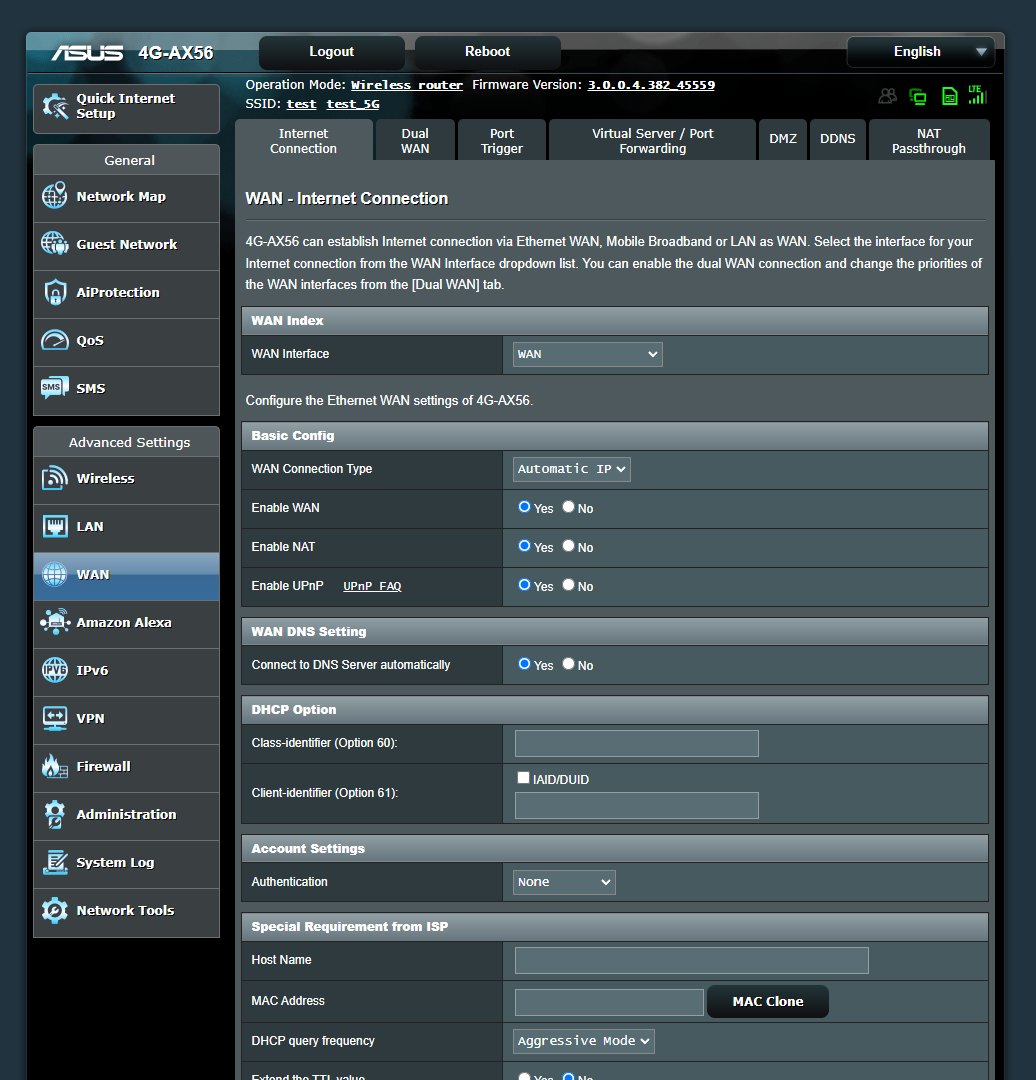This screenshot has height=1080, width=1036.
Task: Click the Wireless signal icon
Action: point(54,478)
